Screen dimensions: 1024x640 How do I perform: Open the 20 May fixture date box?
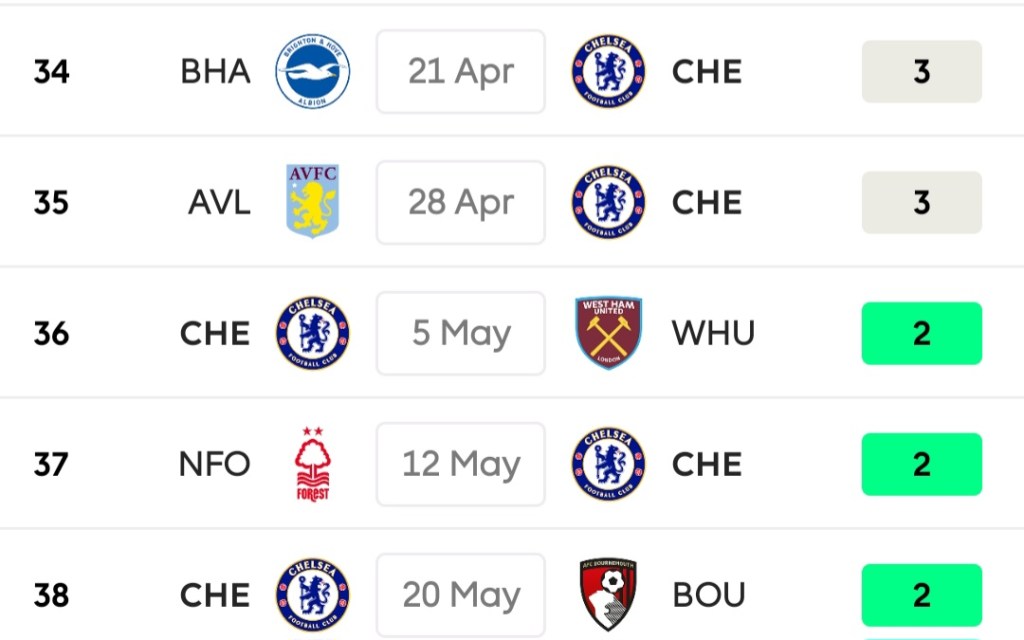tap(461, 595)
